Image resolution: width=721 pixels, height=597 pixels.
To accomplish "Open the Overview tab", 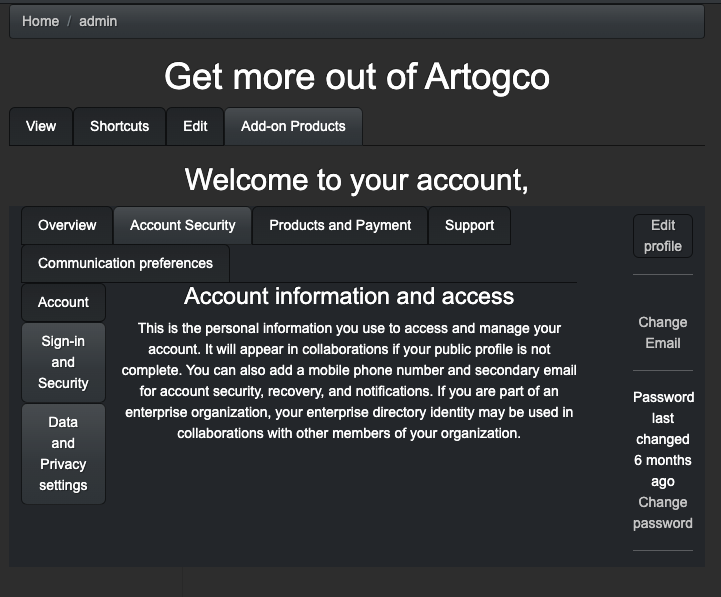I will (67, 225).
